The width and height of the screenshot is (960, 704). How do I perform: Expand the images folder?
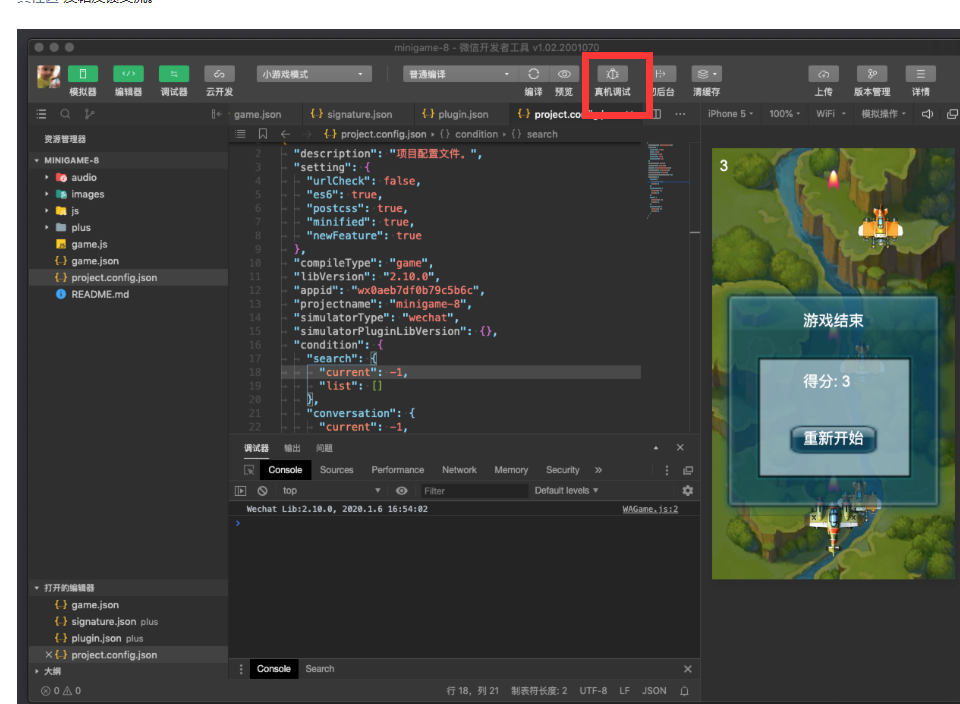point(47,194)
